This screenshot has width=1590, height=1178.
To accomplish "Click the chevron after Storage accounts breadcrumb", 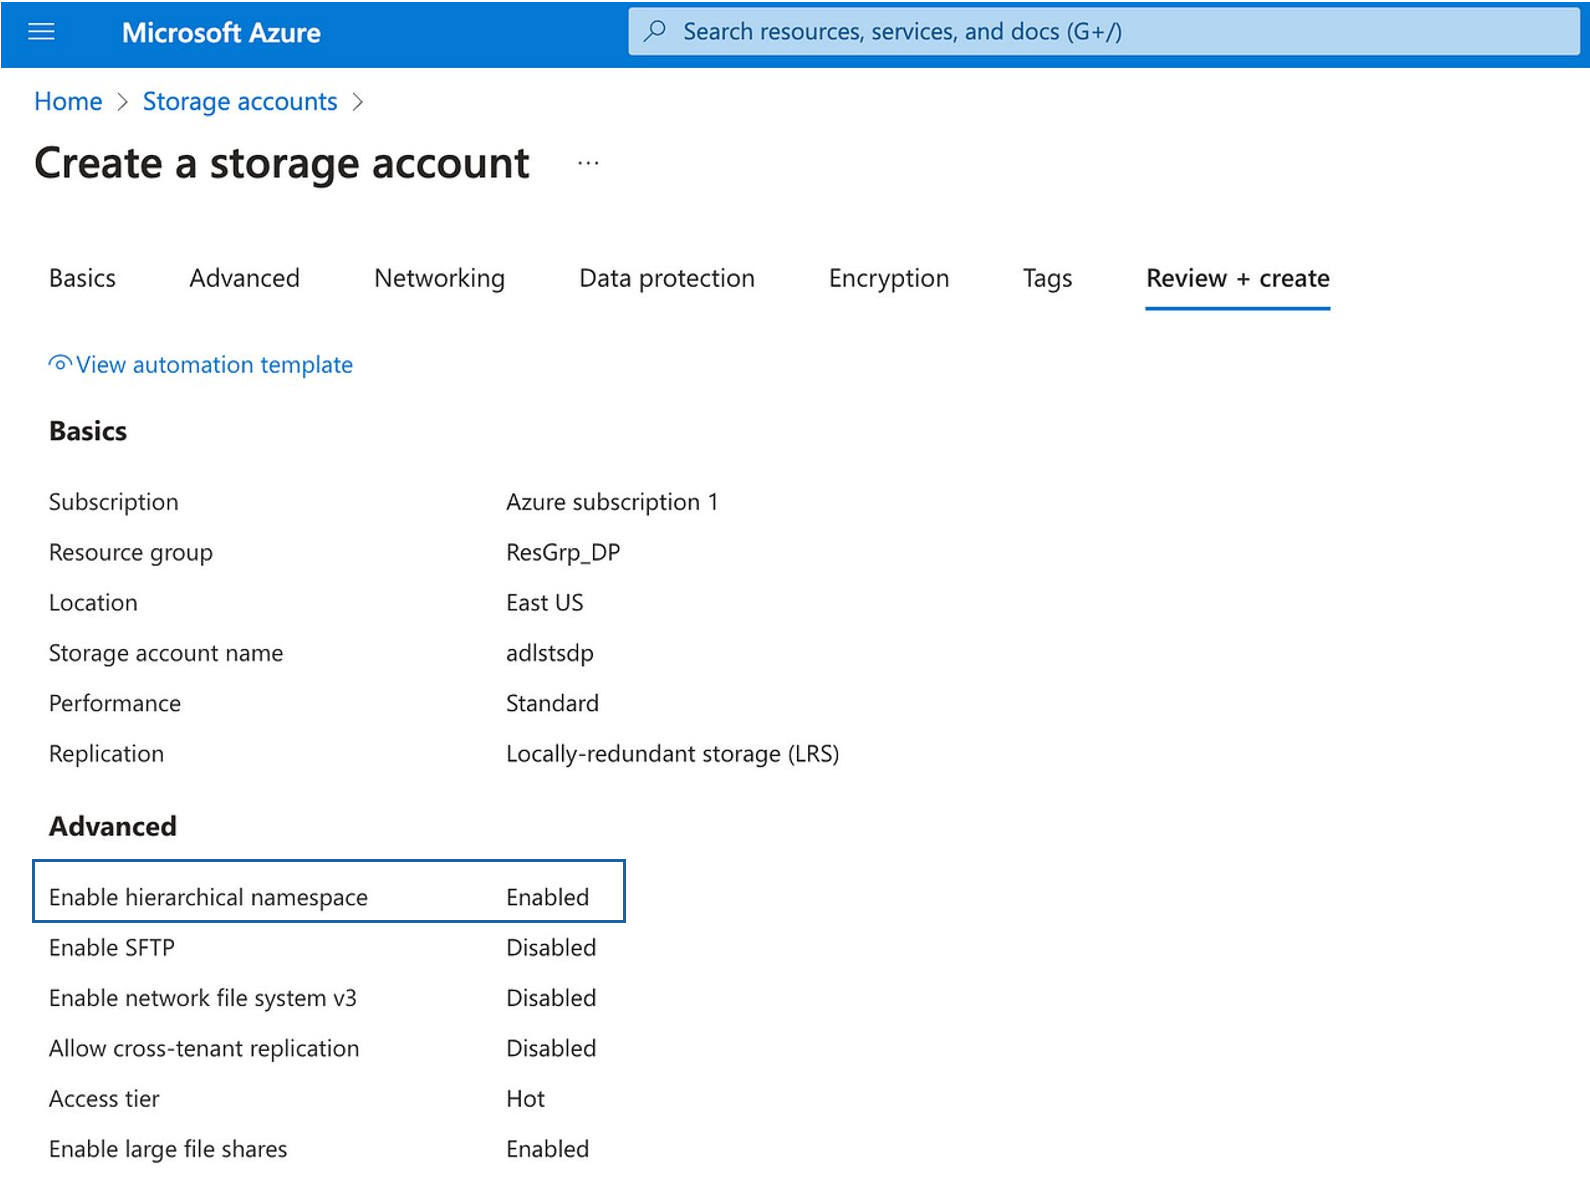I will (x=359, y=102).
